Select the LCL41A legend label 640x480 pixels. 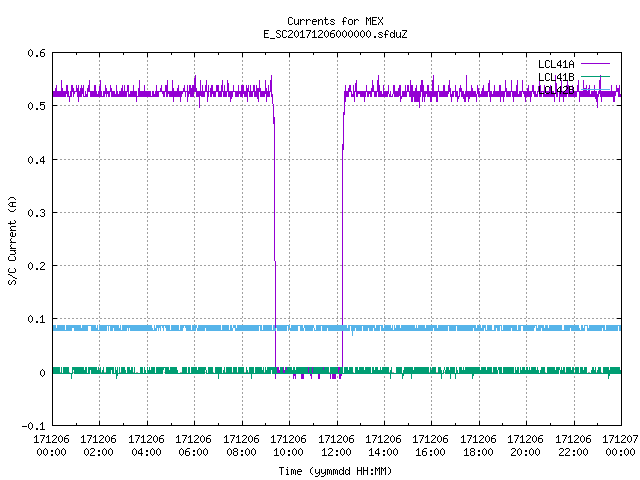pyautogui.click(x=556, y=64)
